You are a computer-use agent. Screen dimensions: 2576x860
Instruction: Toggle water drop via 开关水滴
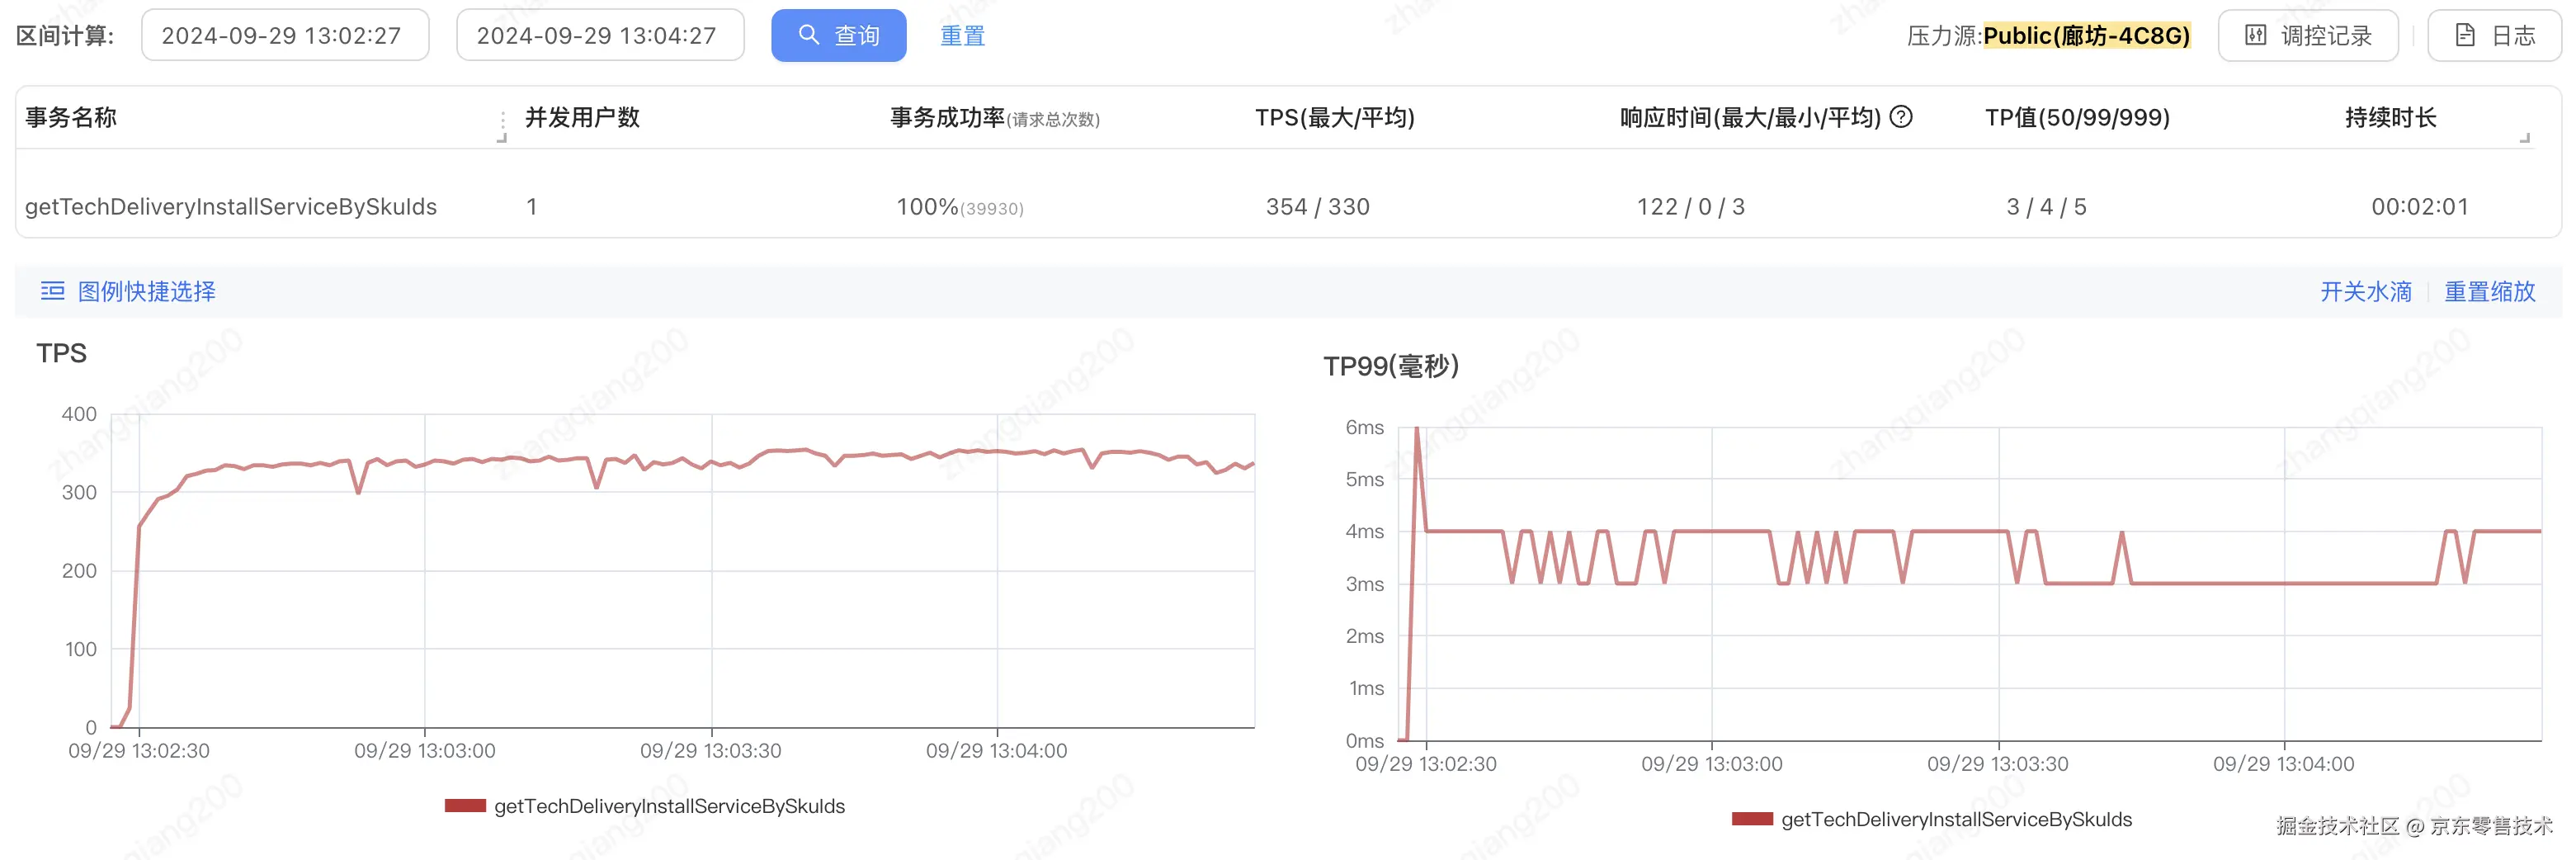2365,291
